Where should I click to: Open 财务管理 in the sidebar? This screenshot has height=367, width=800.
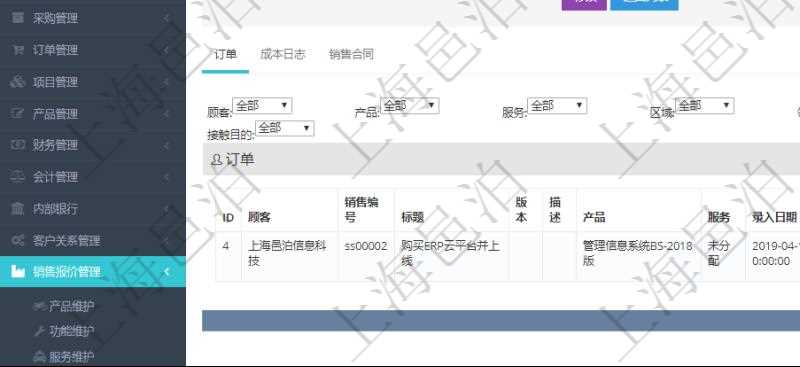(x=93, y=145)
